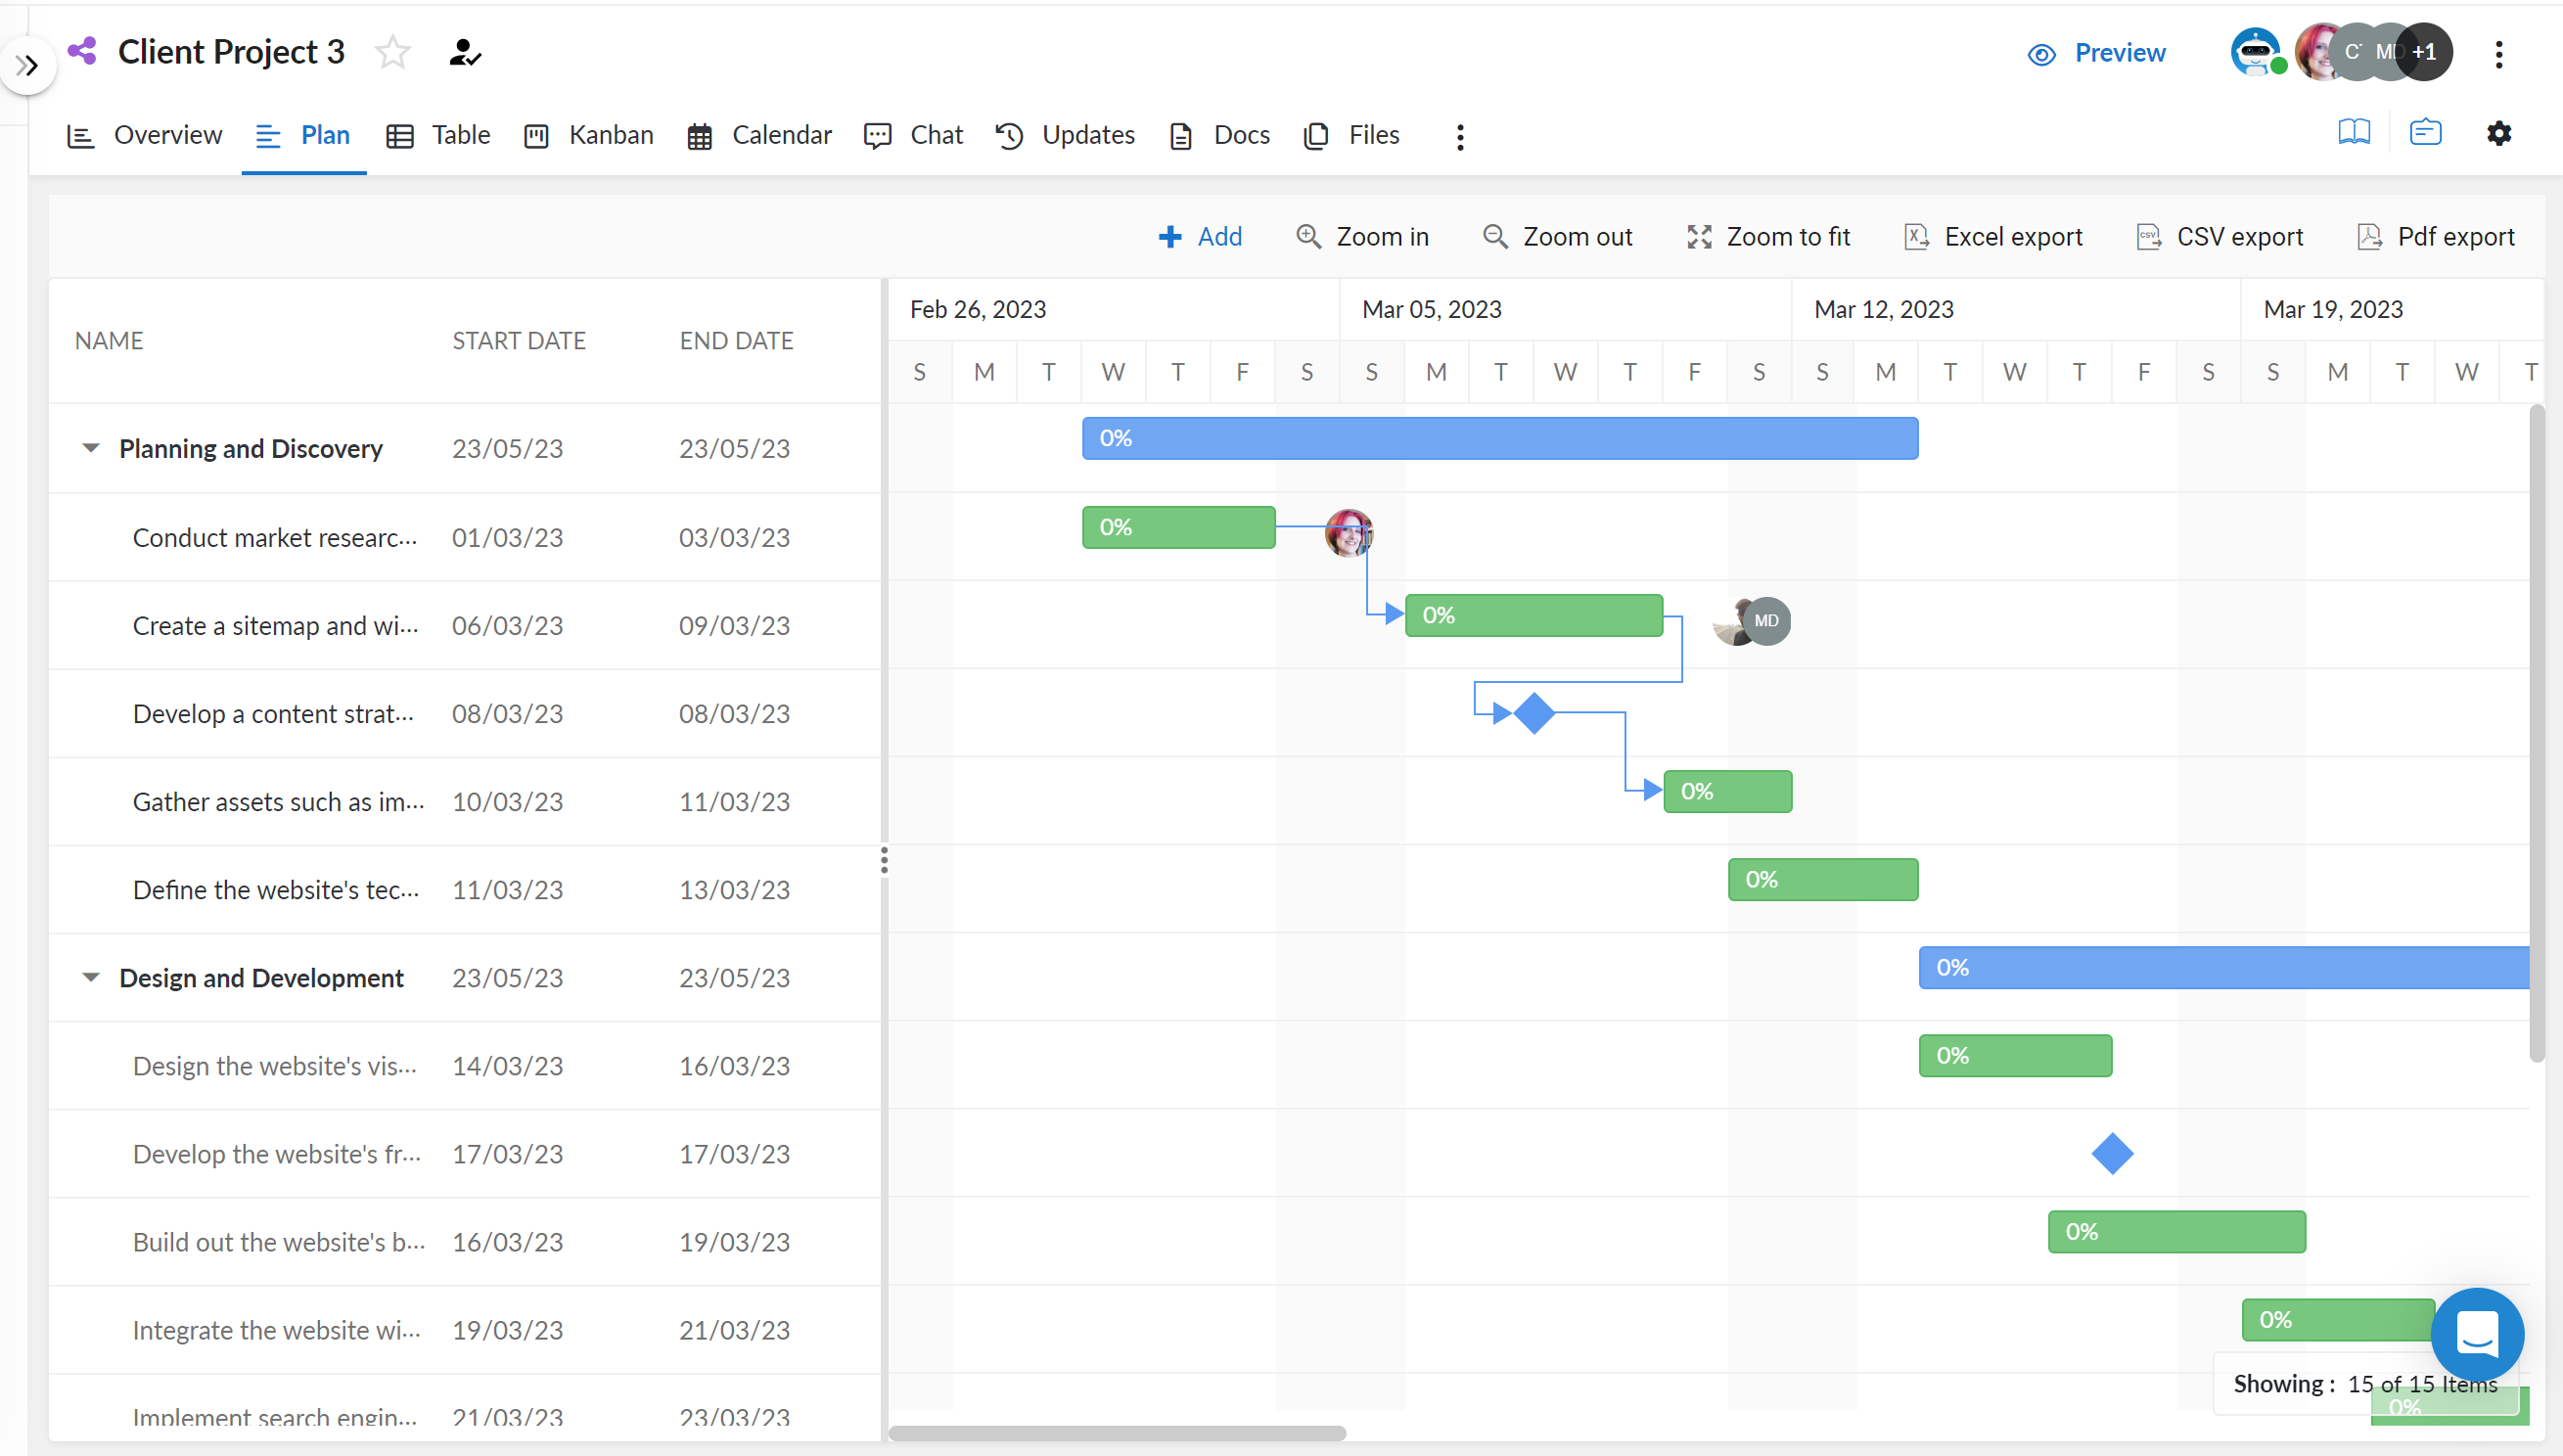Open the Docs tab

(x=1219, y=135)
